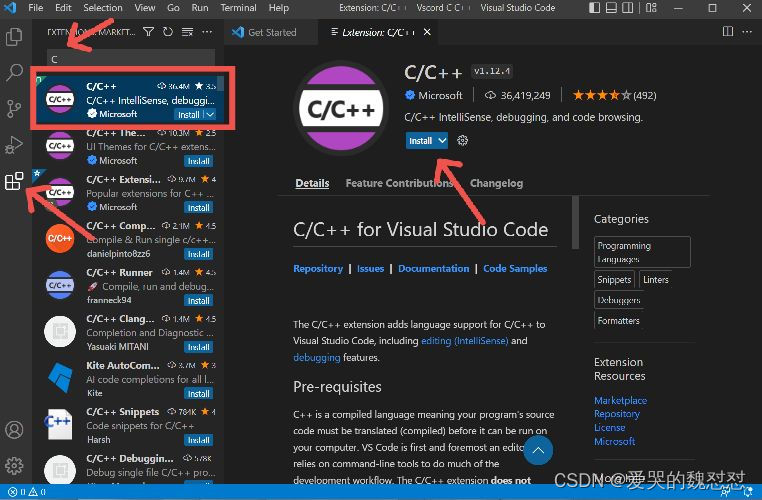Customize layout icon in title bar

(651, 8)
